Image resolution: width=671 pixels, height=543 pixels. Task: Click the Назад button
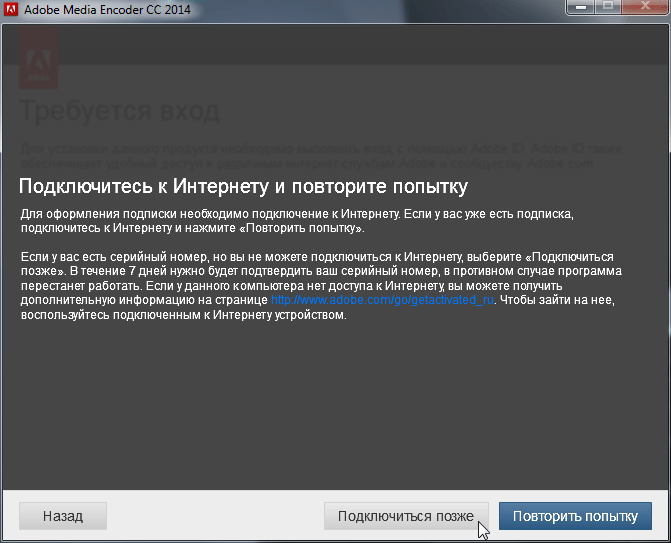click(x=63, y=516)
